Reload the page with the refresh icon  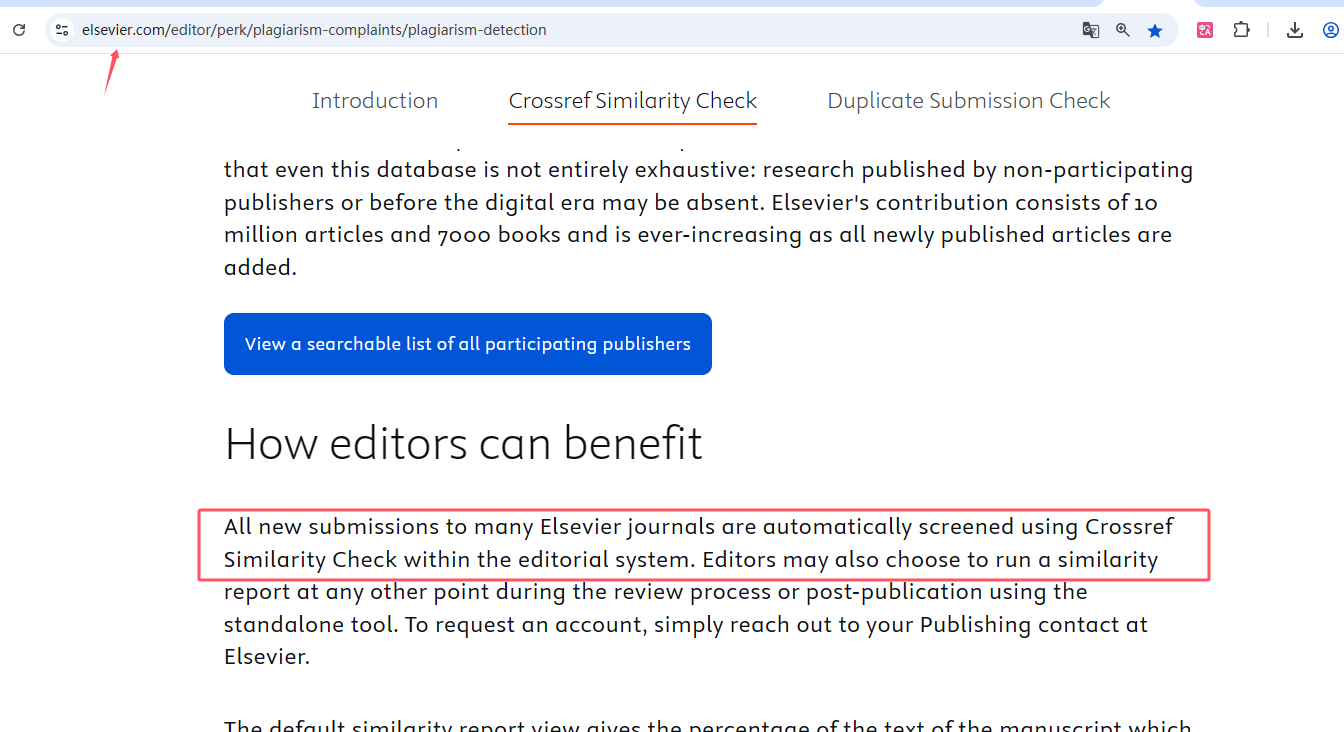tap(18, 30)
